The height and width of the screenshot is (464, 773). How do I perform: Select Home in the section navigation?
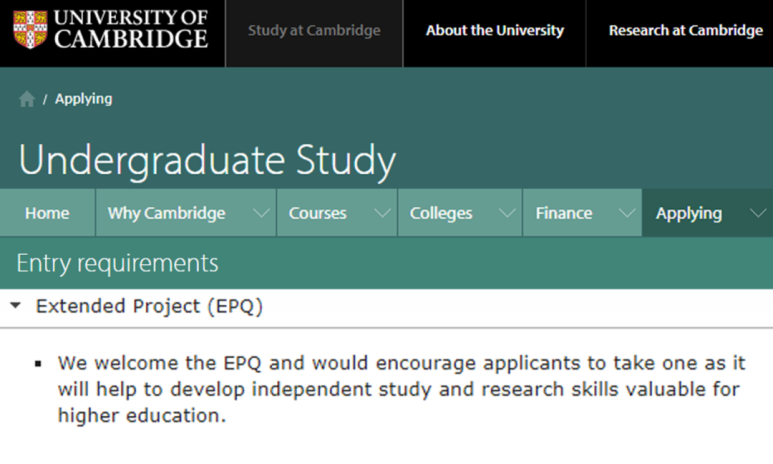pos(47,213)
